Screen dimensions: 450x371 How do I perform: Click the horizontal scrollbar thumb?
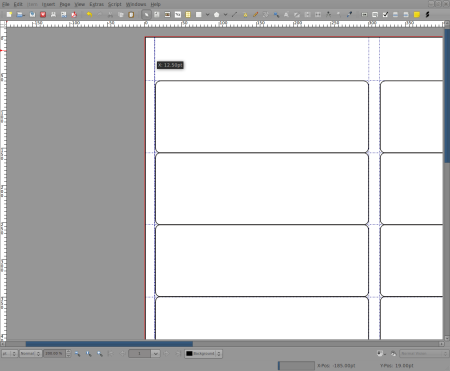coord(109,344)
